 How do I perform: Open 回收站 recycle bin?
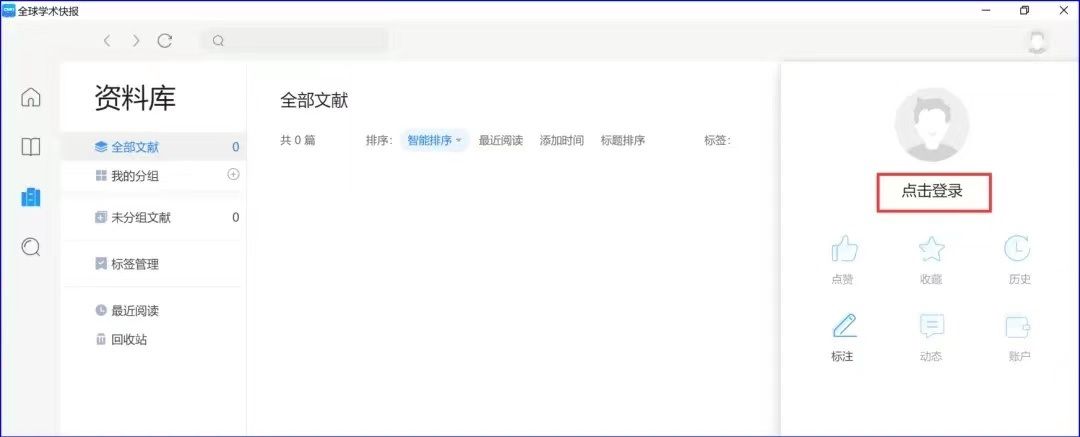(x=129, y=339)
